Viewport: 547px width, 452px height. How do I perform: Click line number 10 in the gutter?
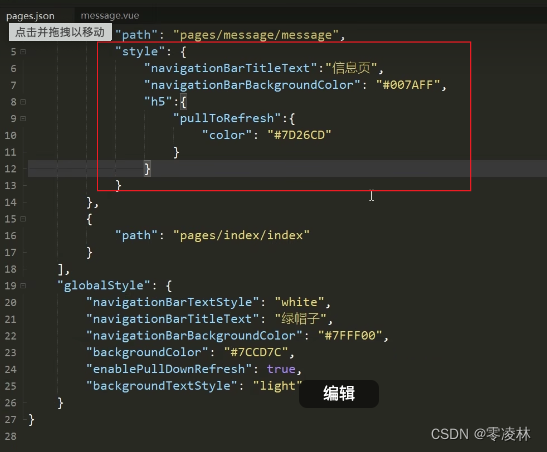click(x=10, y=135)
